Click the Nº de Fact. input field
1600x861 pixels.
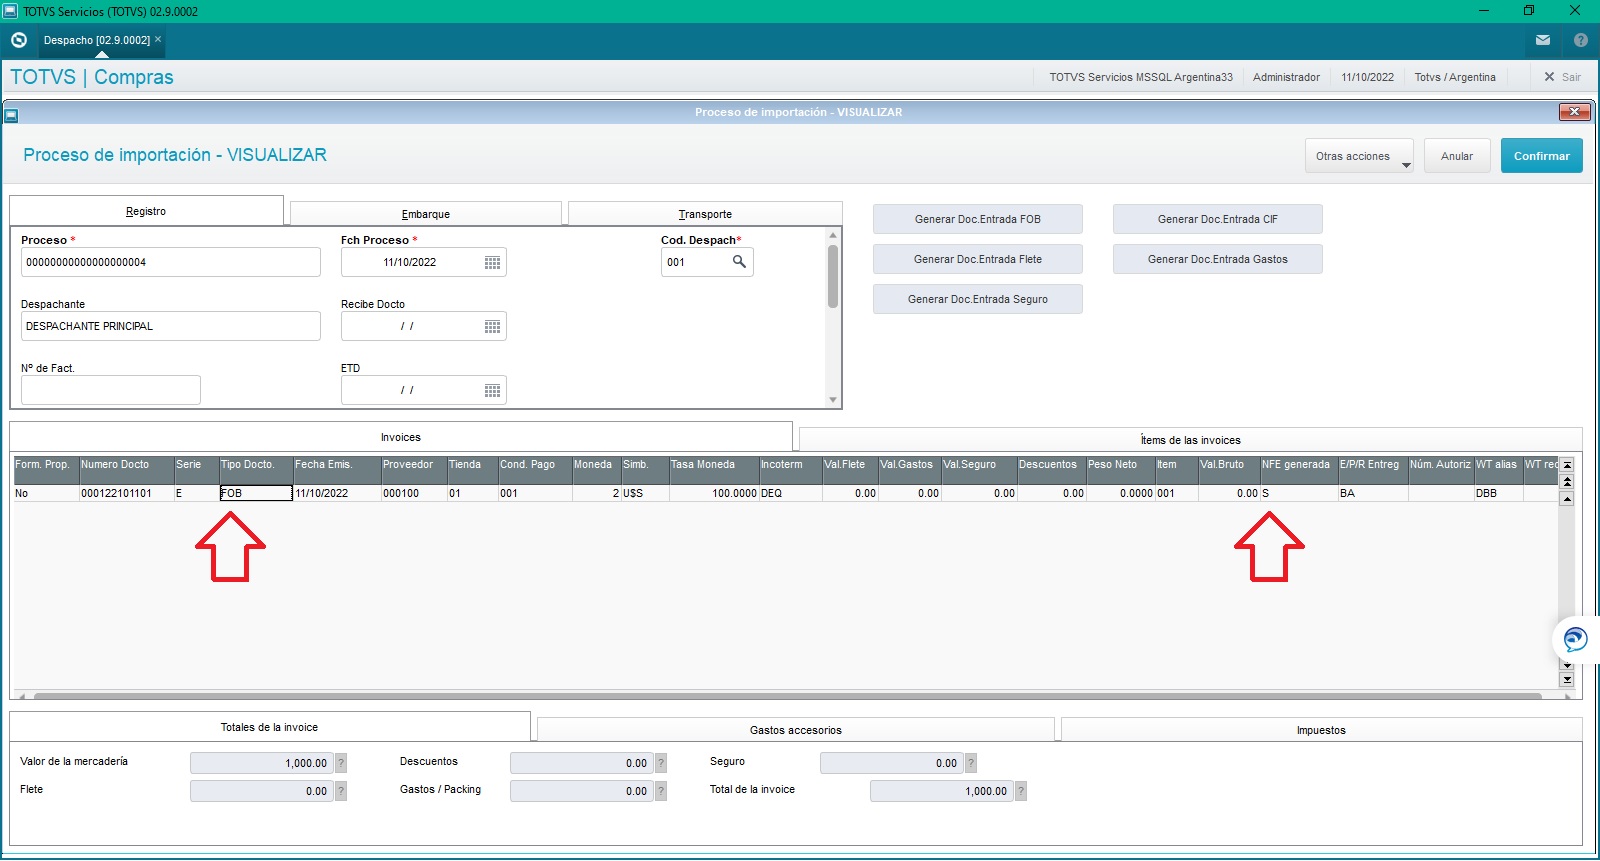click(x=110, y=390)
